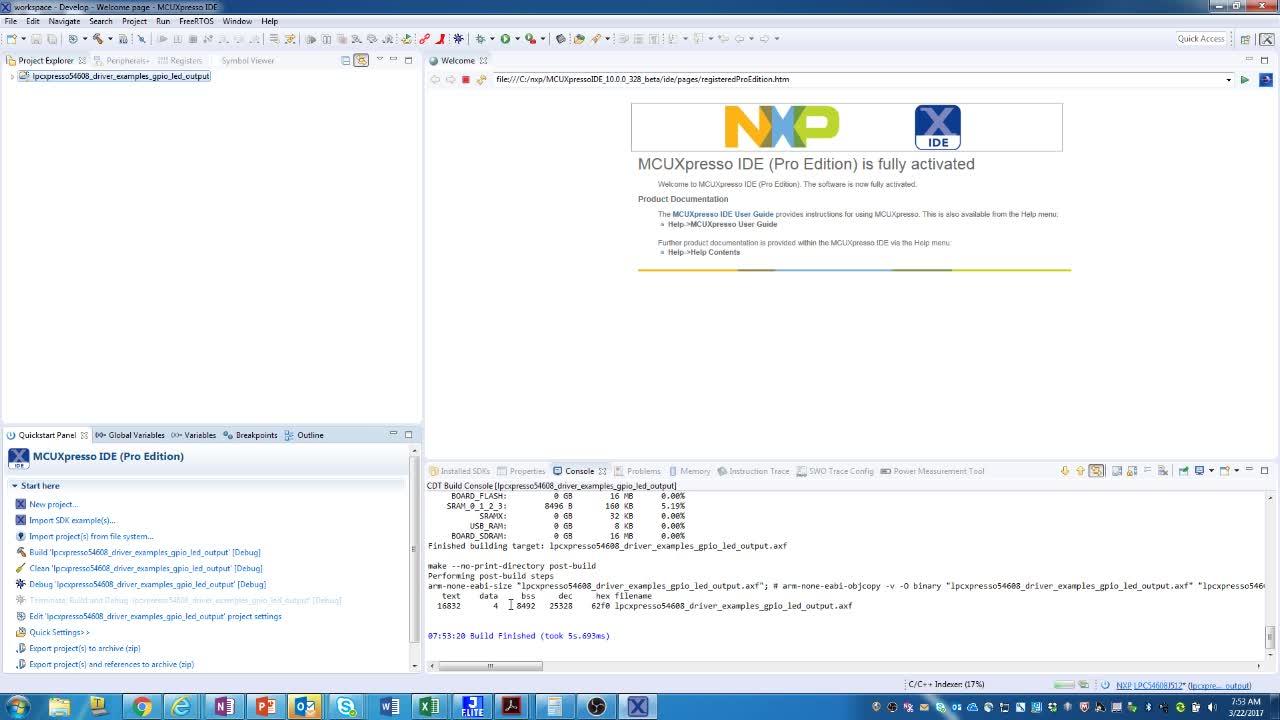This screenshot has width=1280, height=720.
Task: Click the New project toolbar icon
Action: (x=10, y=39)
